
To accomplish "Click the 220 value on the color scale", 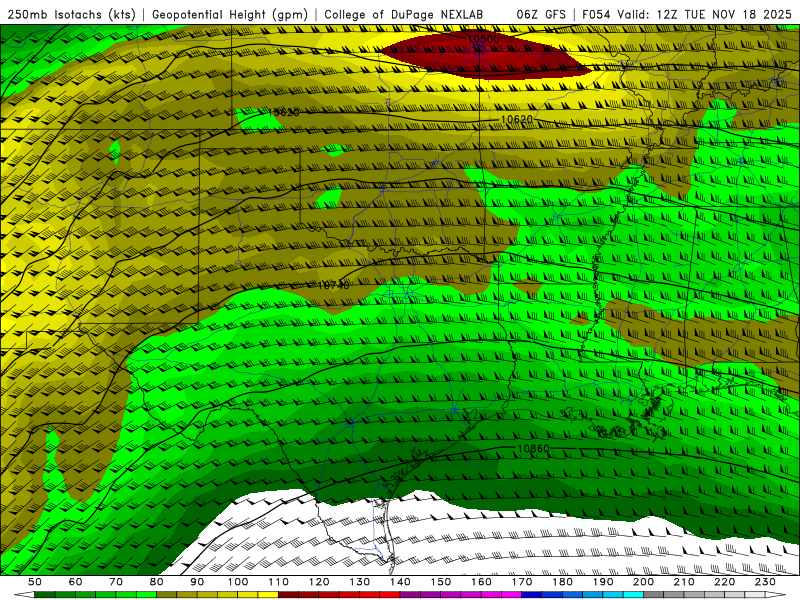I will click(724, 582).
